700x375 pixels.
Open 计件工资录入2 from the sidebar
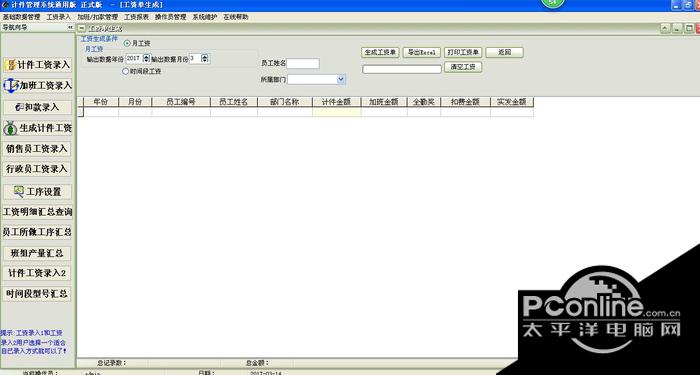point(37,273)
